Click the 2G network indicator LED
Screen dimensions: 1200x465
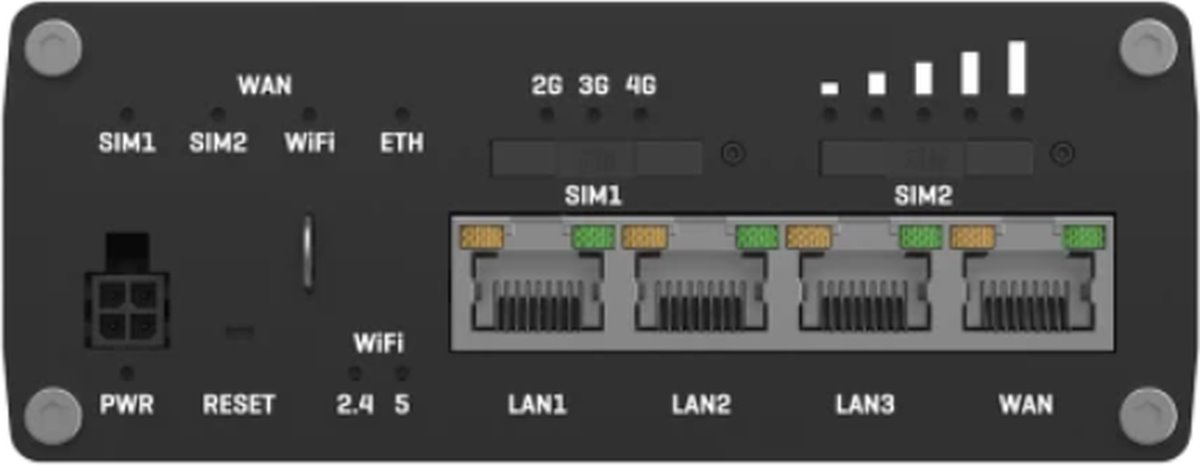[546, 115]
